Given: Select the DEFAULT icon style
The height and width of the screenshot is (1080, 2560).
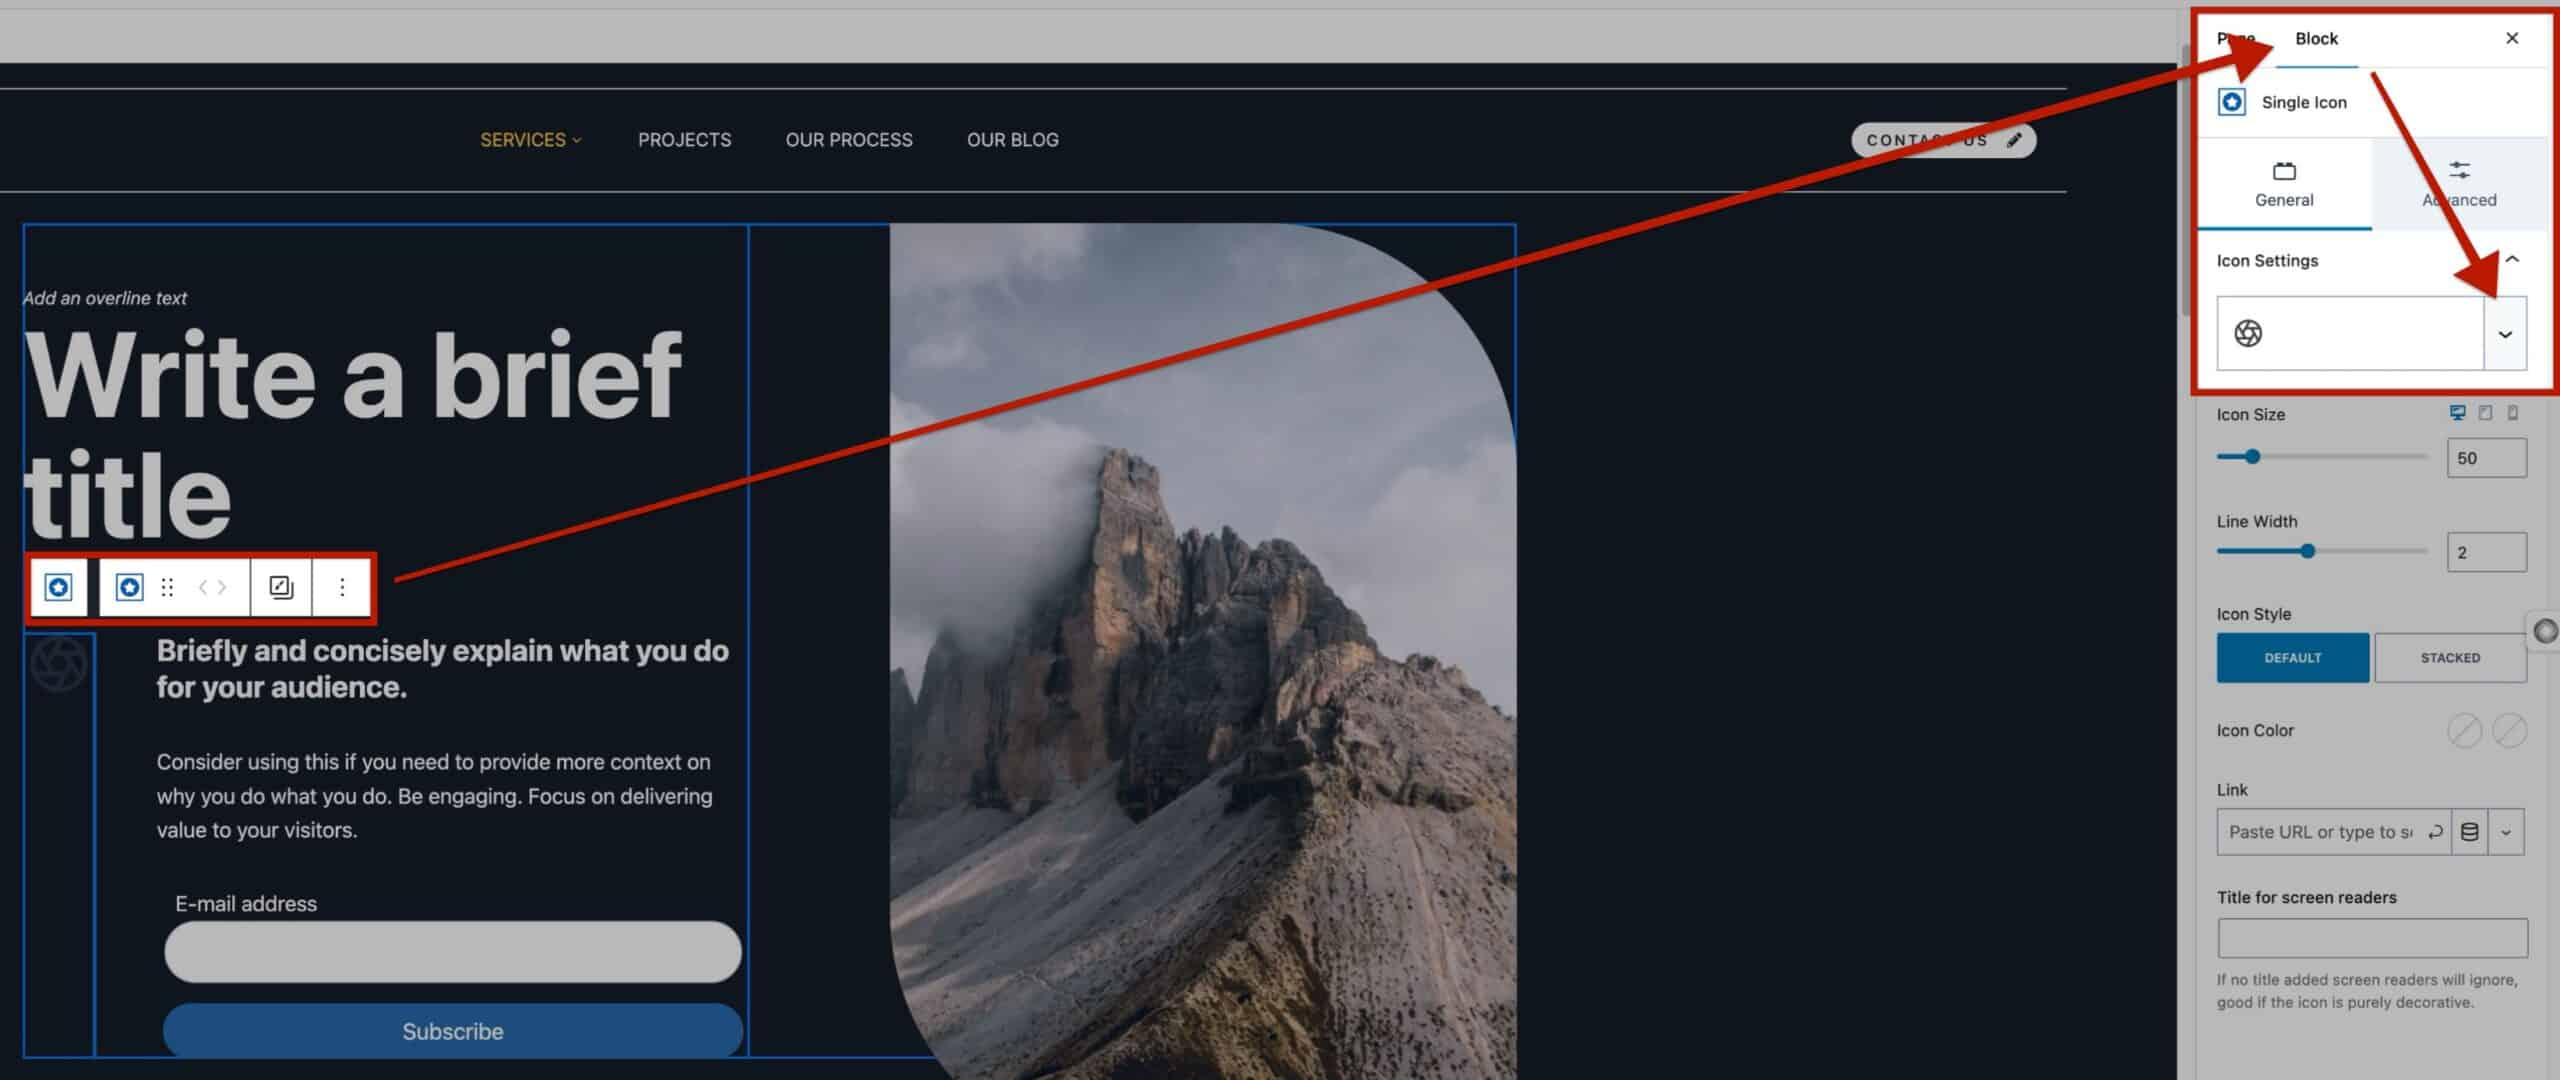Looking at the screenshot, I should click(2292, 658).
